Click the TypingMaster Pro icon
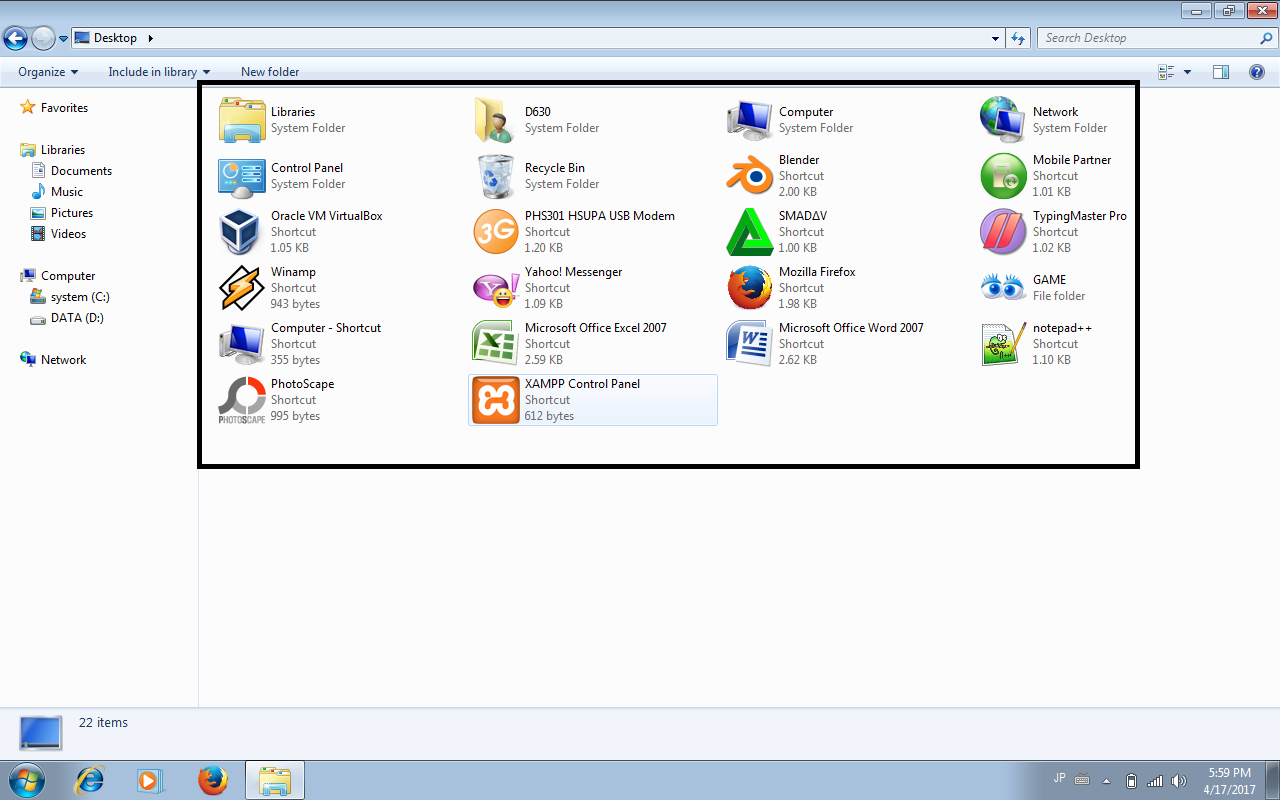The image size is (1280, 800). tap(1004, 232)
